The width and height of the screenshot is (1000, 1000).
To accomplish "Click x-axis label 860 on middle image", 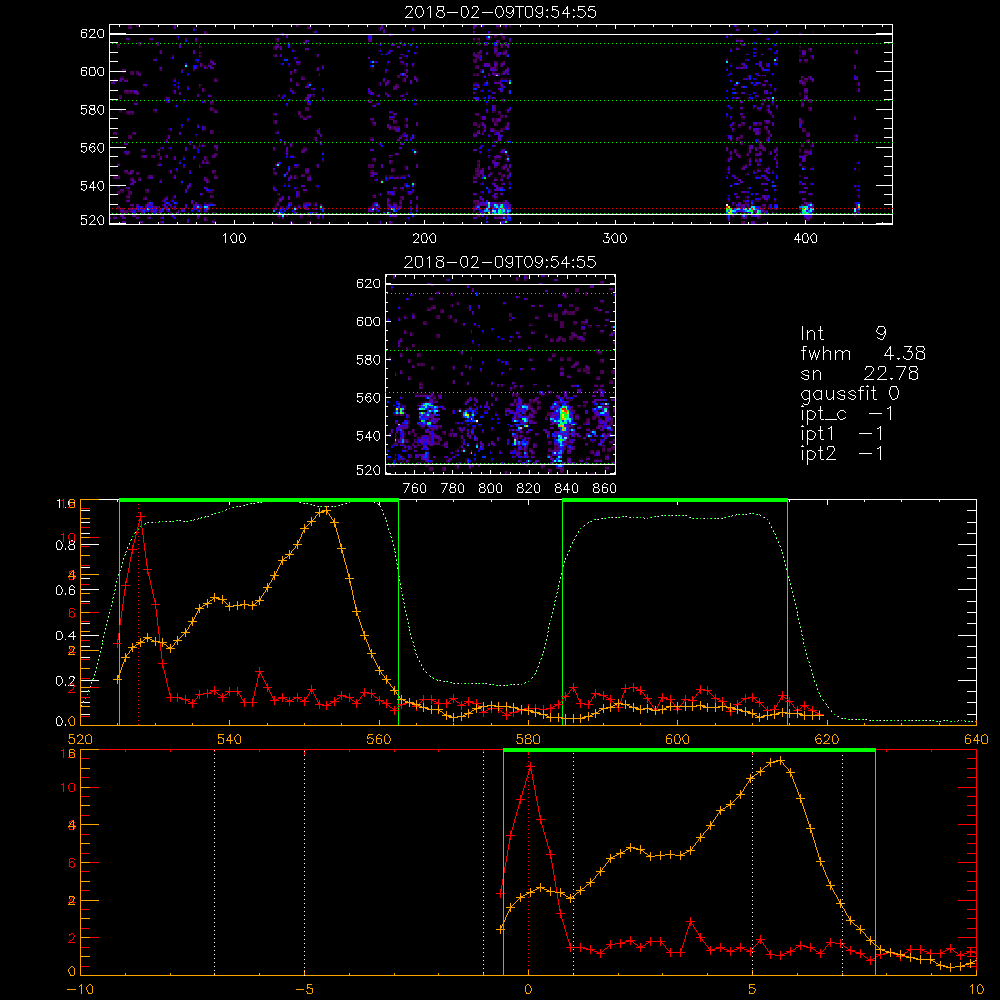I will tap(605, 489).
